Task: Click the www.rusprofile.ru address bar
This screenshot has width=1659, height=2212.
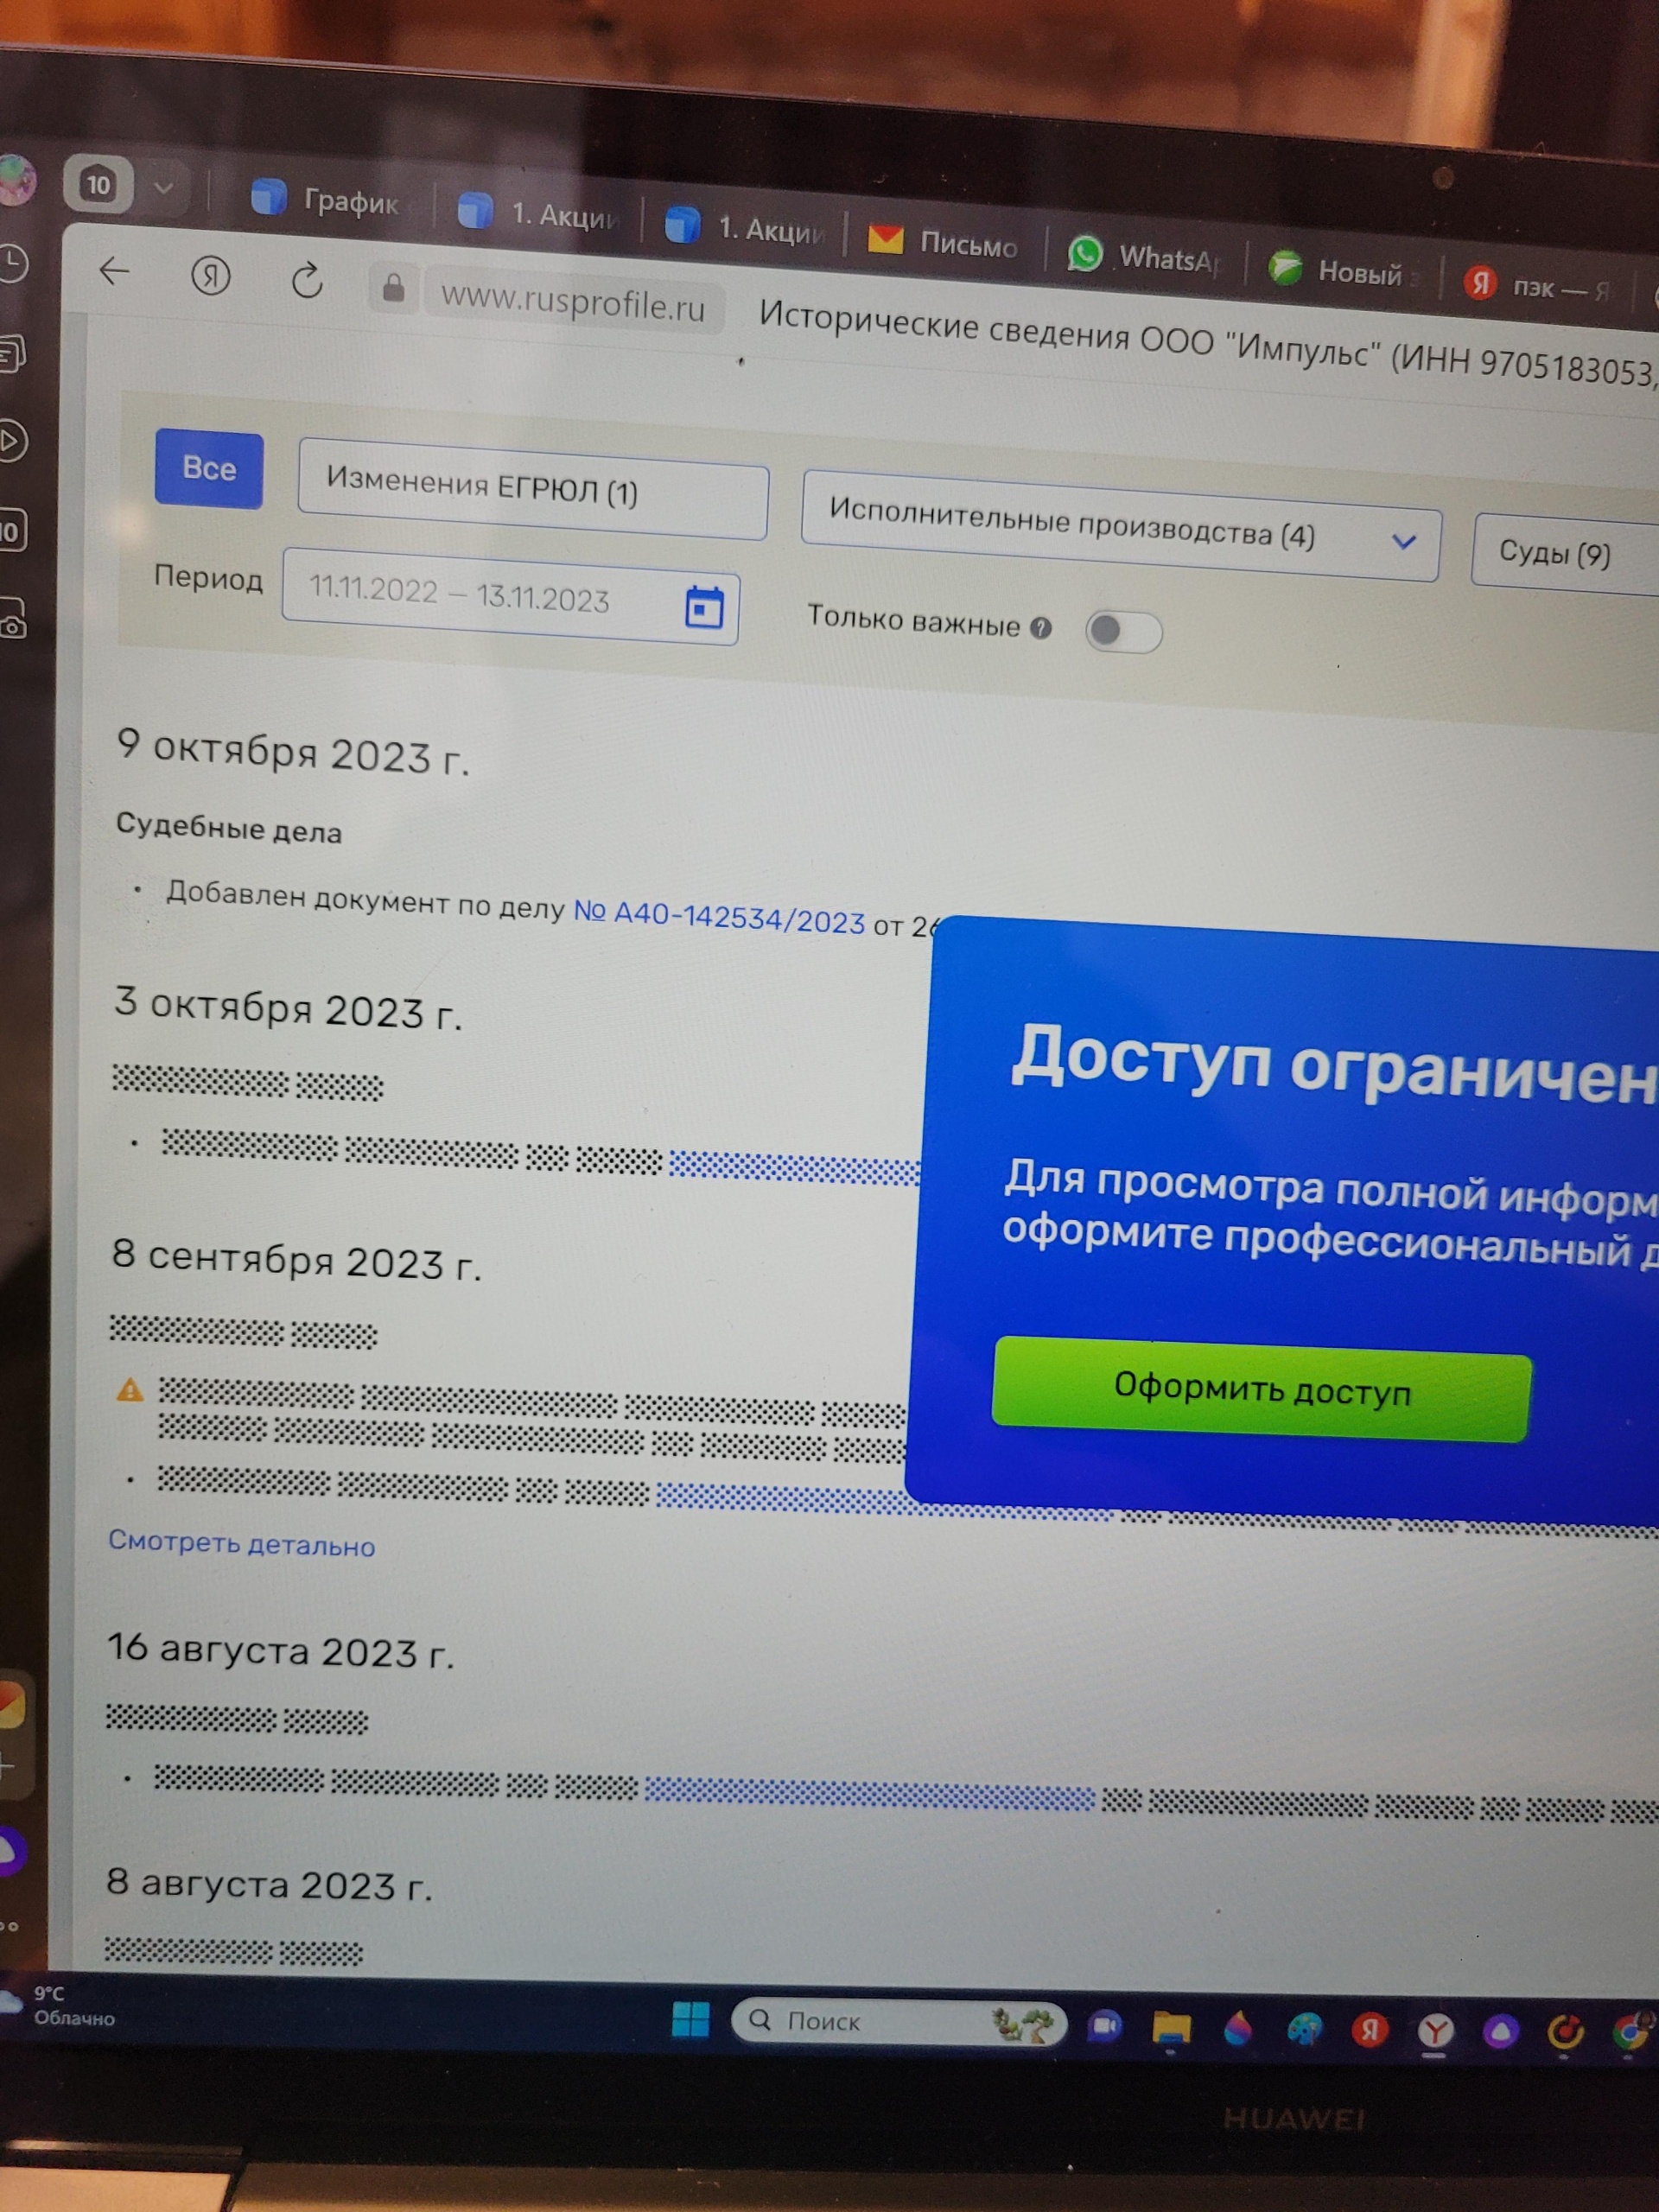Action: coord(573,301)
